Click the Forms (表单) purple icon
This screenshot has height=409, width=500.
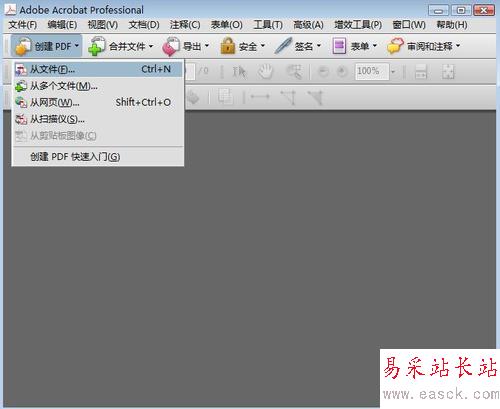[x=339, y=46]
